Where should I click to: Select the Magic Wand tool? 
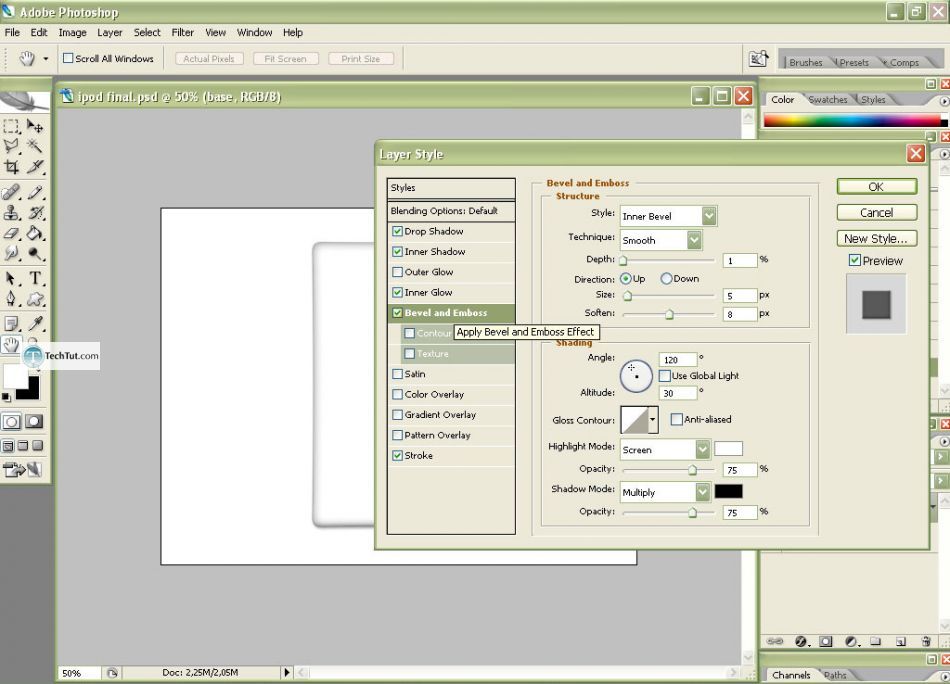pyautogui.click(x=35, y=145)
